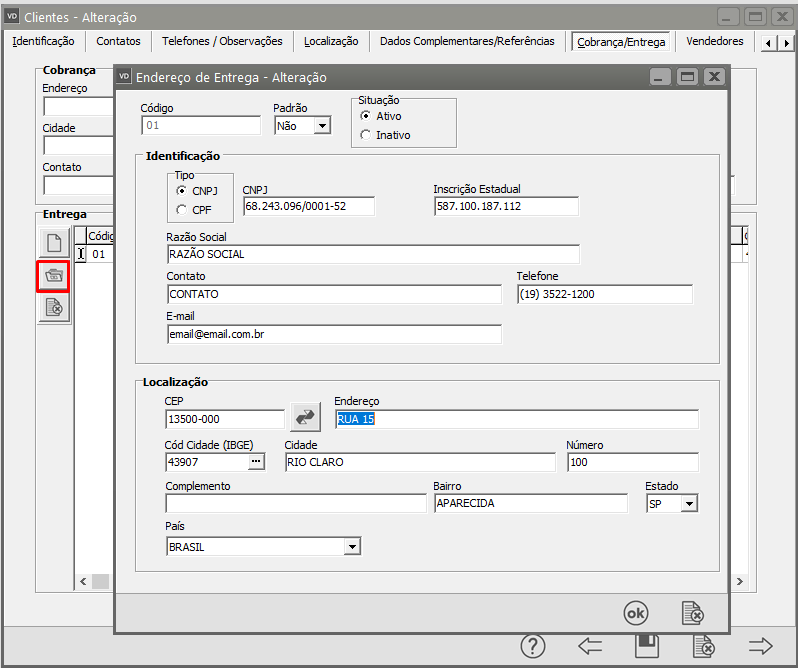Select the Inativo radio button
The width and height of the screenshot is (798, 668).
tap(366, 135)
